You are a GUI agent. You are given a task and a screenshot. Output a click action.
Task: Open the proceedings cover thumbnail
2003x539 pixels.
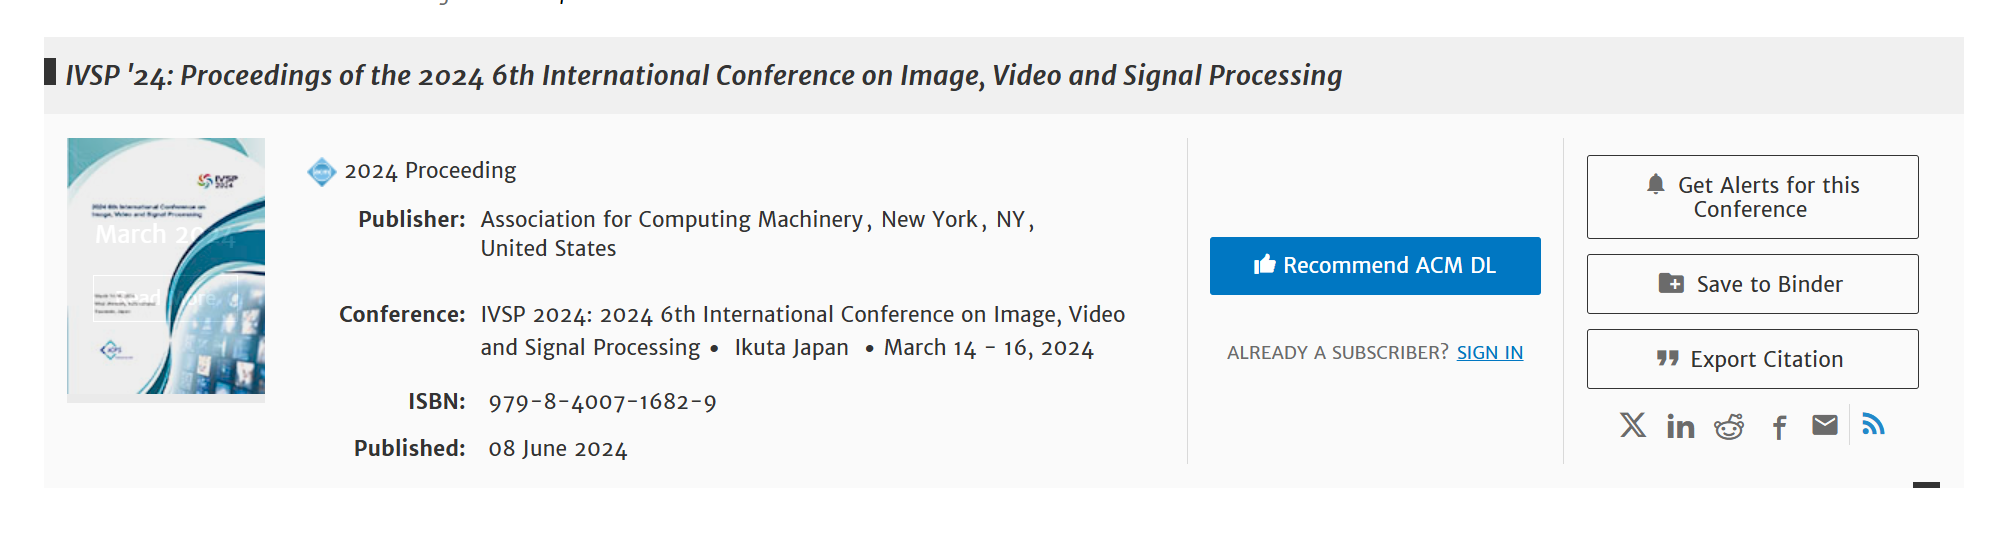tap(166, 268)
